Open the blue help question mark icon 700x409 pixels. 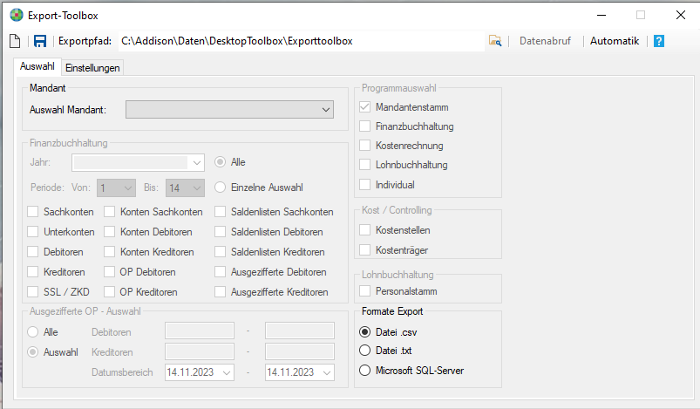coord(658,41)
